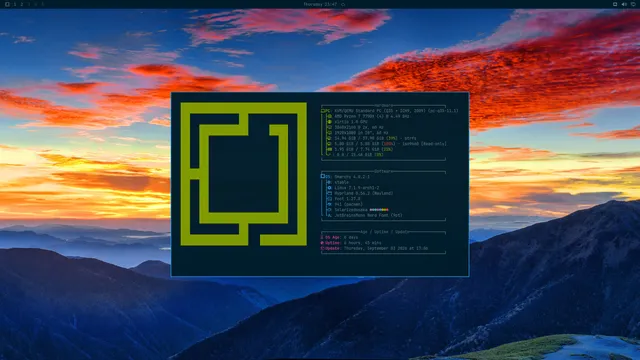
Task: Click the network icon beside the speaker icon
Action: pos(615,4)
